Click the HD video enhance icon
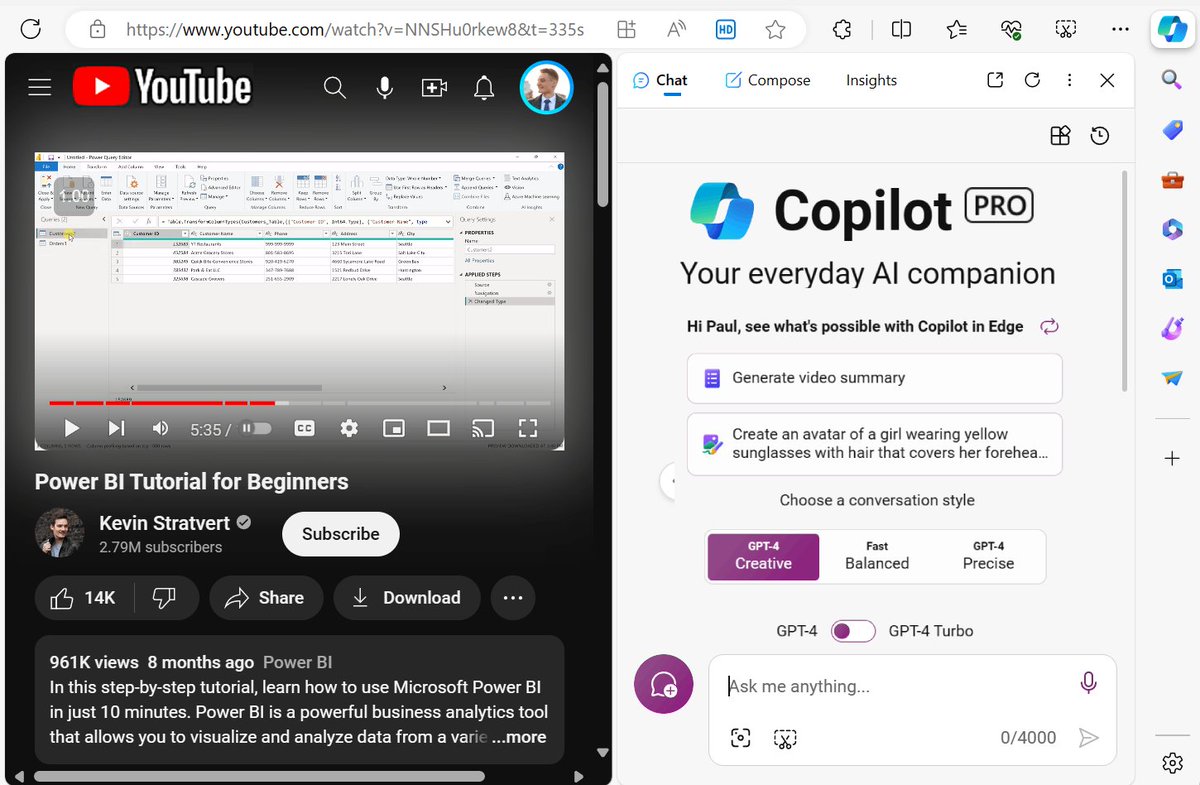 tap(726, 29)
